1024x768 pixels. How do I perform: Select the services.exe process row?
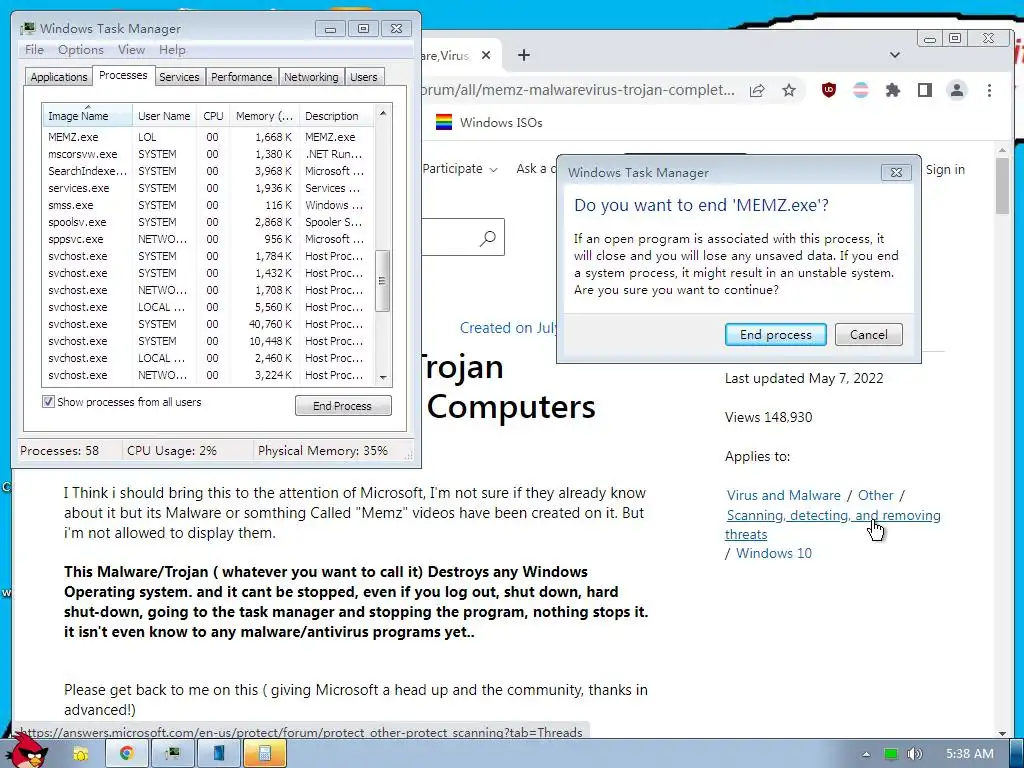(208, 188)
